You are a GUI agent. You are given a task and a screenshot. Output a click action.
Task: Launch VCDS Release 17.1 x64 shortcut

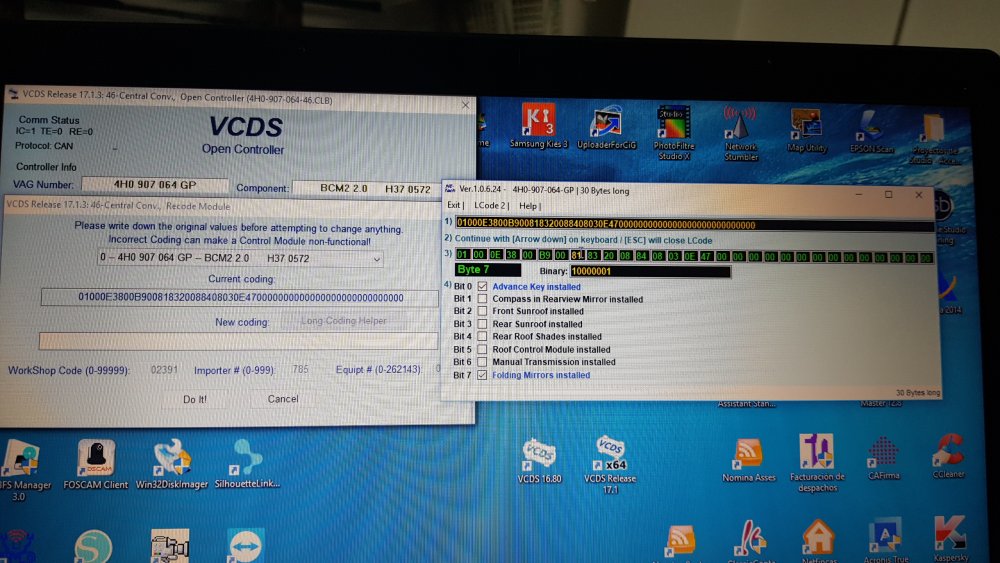point(610,464)
